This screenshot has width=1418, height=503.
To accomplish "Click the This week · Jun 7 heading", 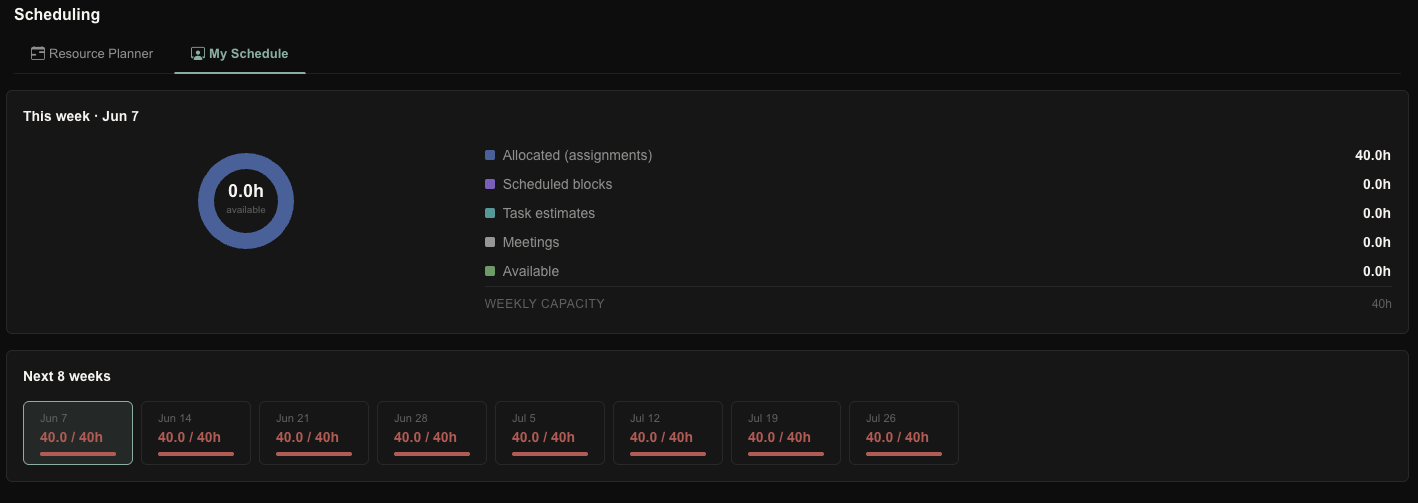I will (81, 117).
